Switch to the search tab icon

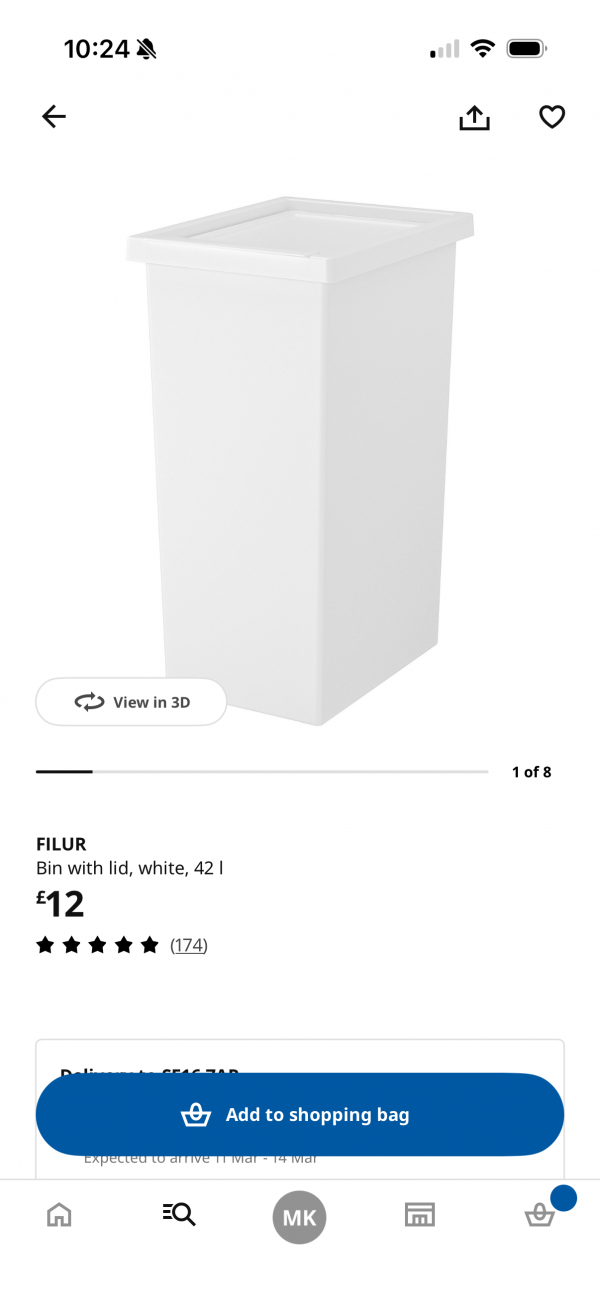point(179,1215)
